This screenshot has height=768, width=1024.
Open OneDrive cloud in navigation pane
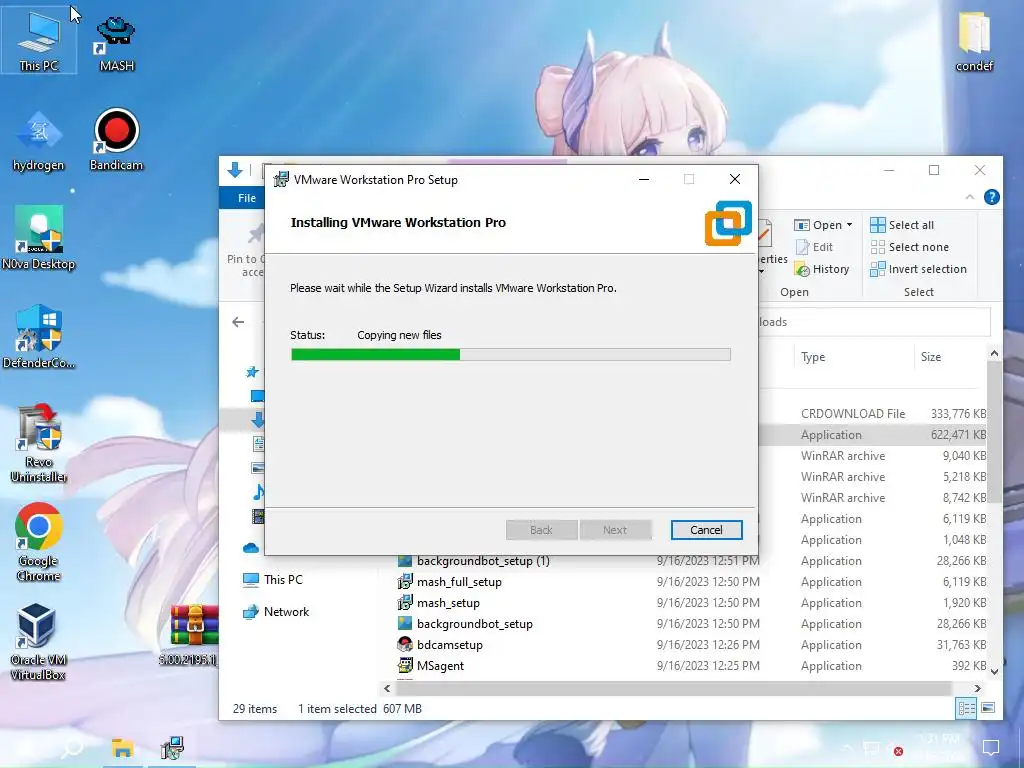(x=251, y=548)
